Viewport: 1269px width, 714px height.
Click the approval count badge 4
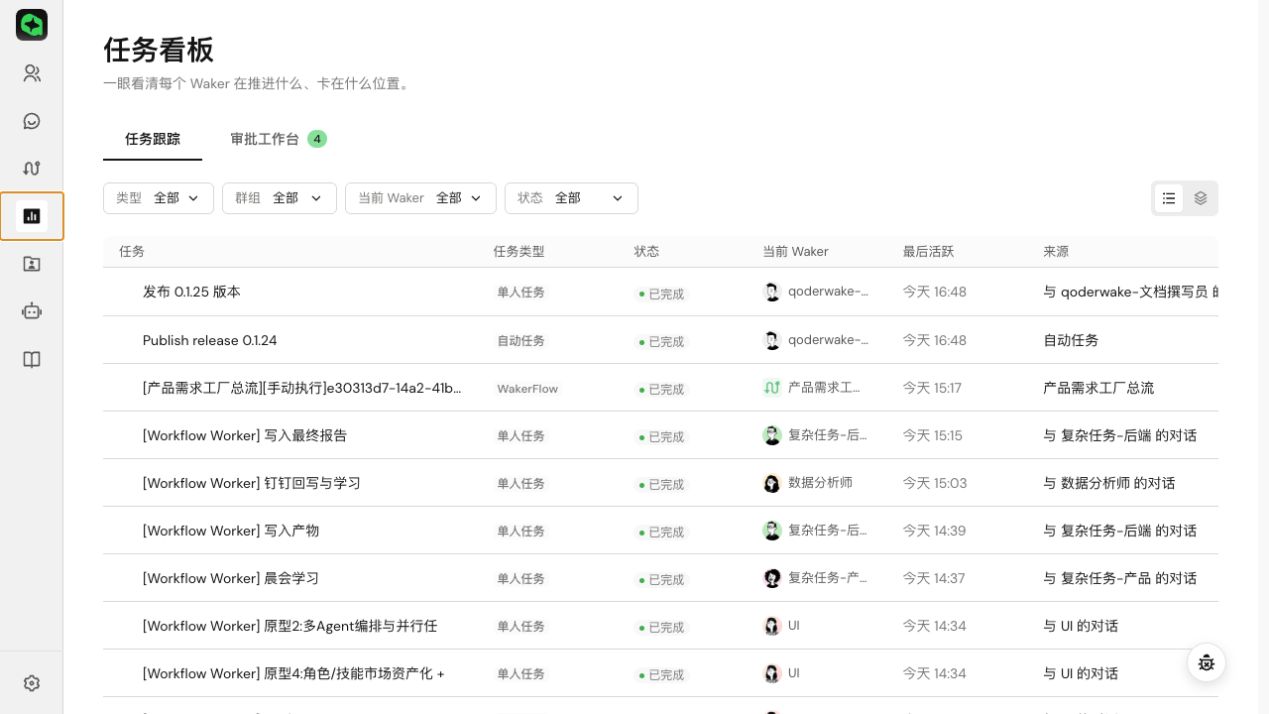tap(317, 139)
